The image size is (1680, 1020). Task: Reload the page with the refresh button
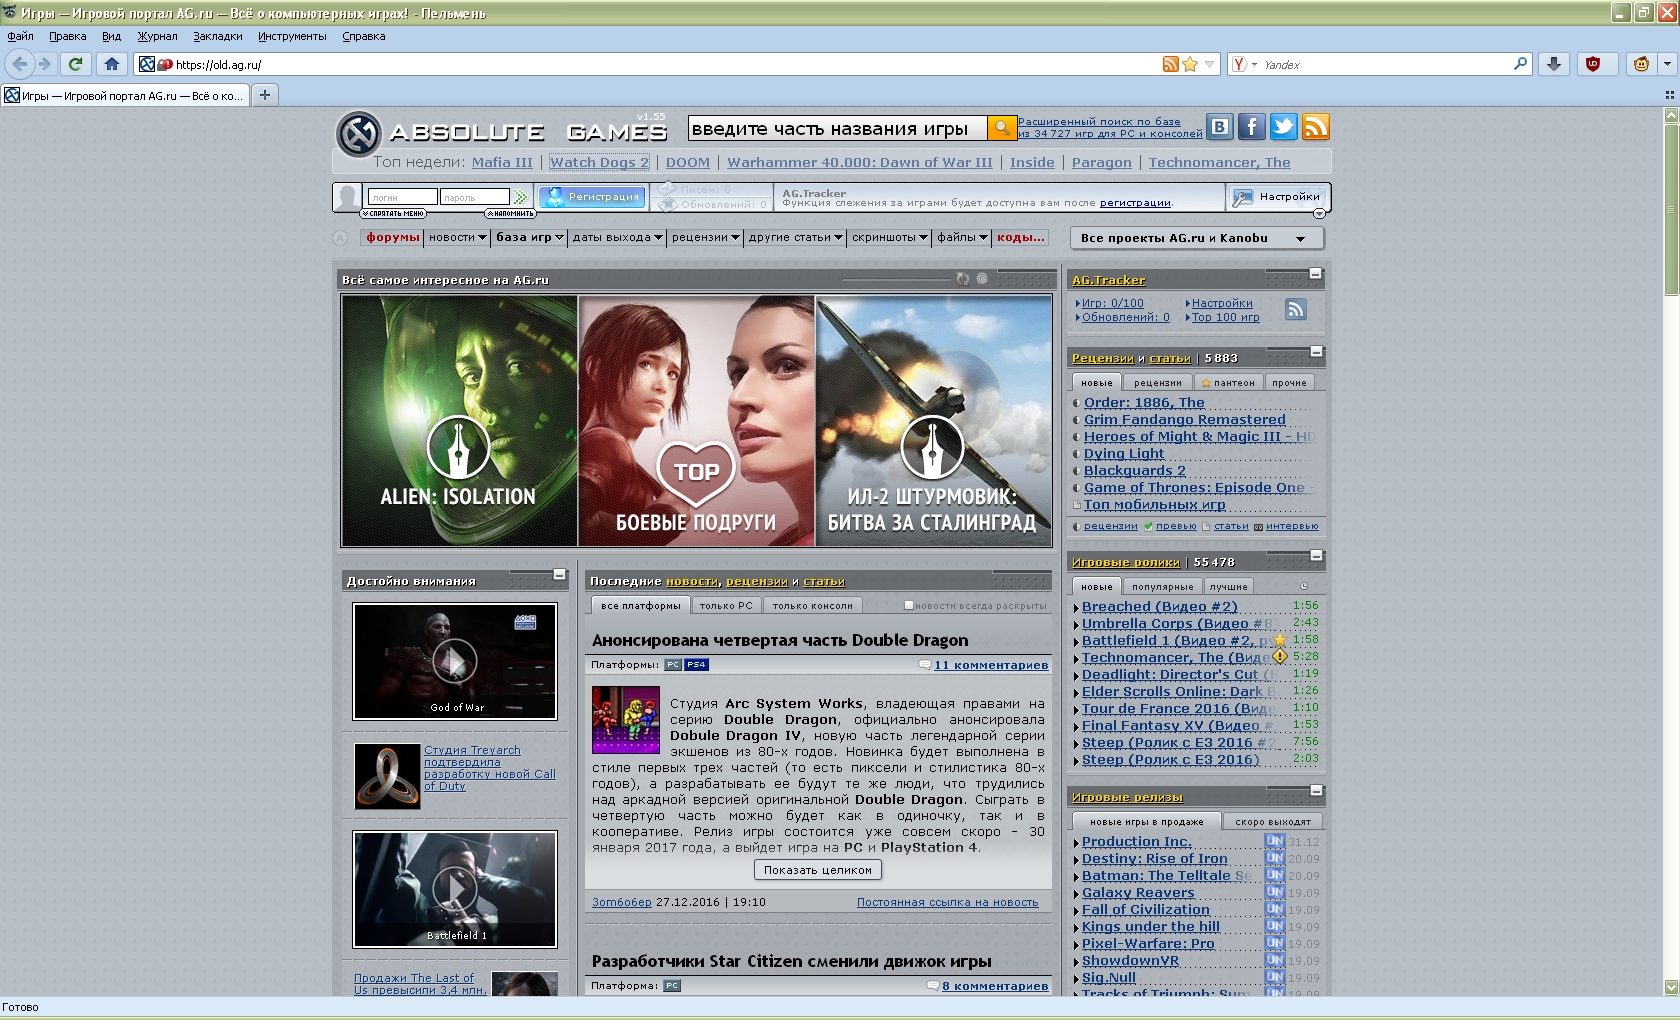75,64
